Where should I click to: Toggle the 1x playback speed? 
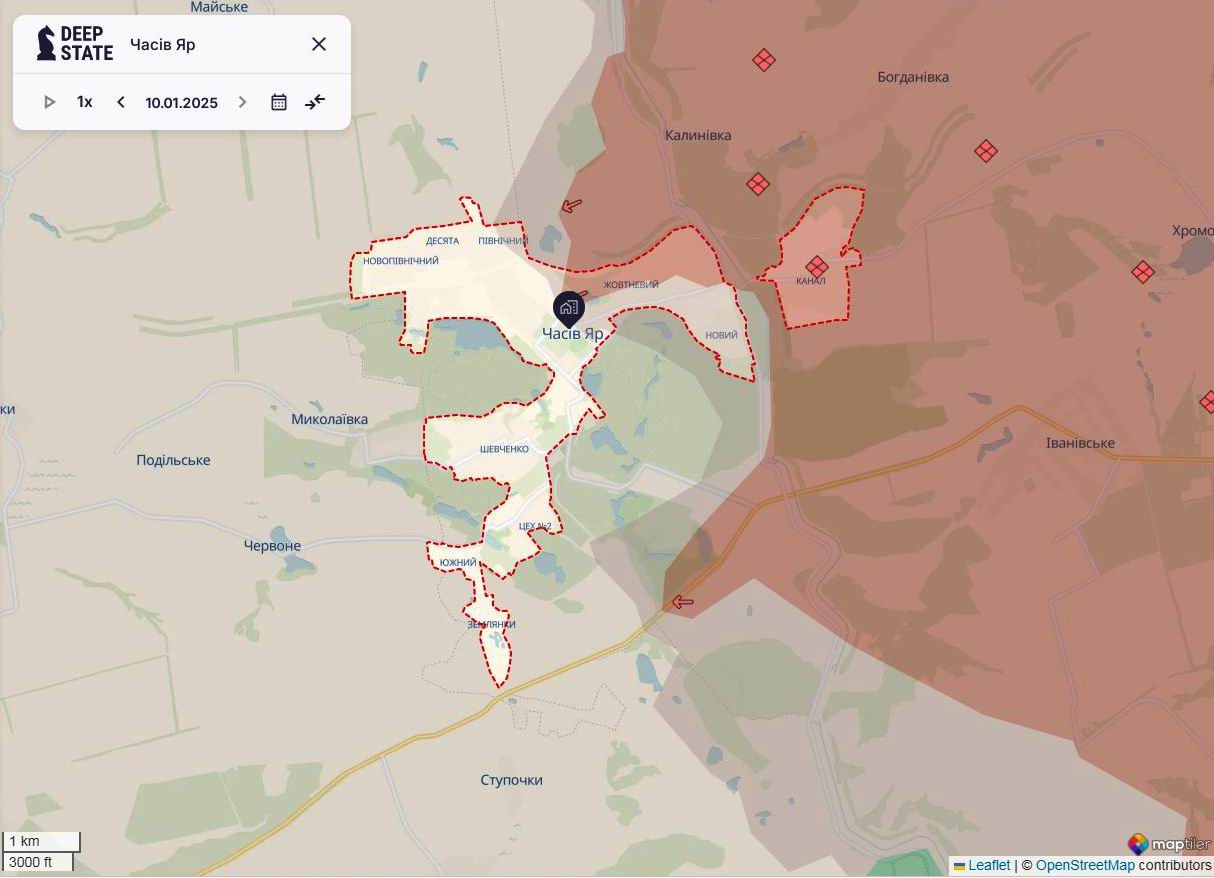pos(84,101)
